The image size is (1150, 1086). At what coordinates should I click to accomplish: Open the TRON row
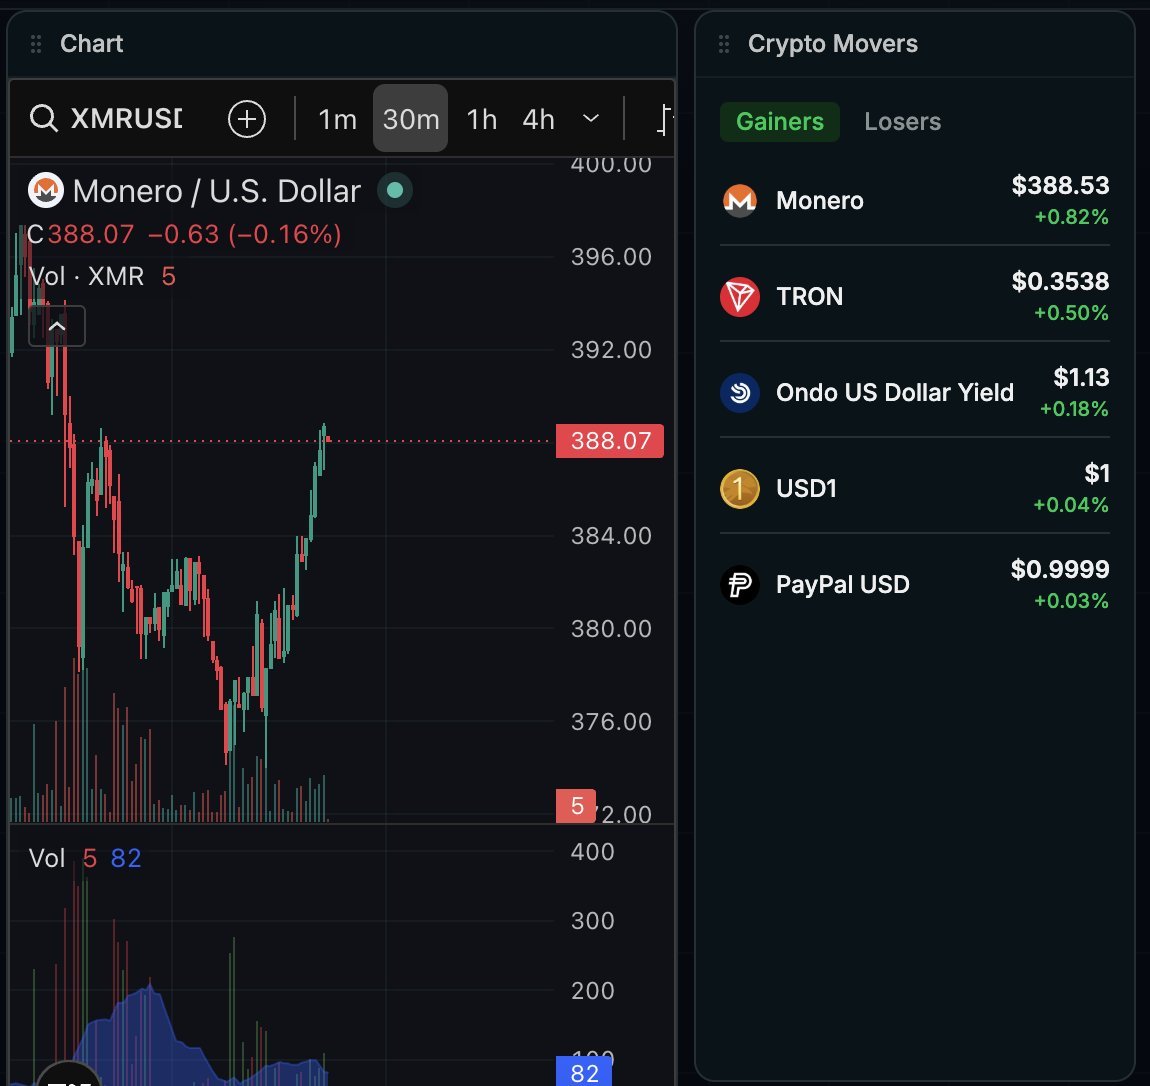pyautogui.click(x=915, y=296)
